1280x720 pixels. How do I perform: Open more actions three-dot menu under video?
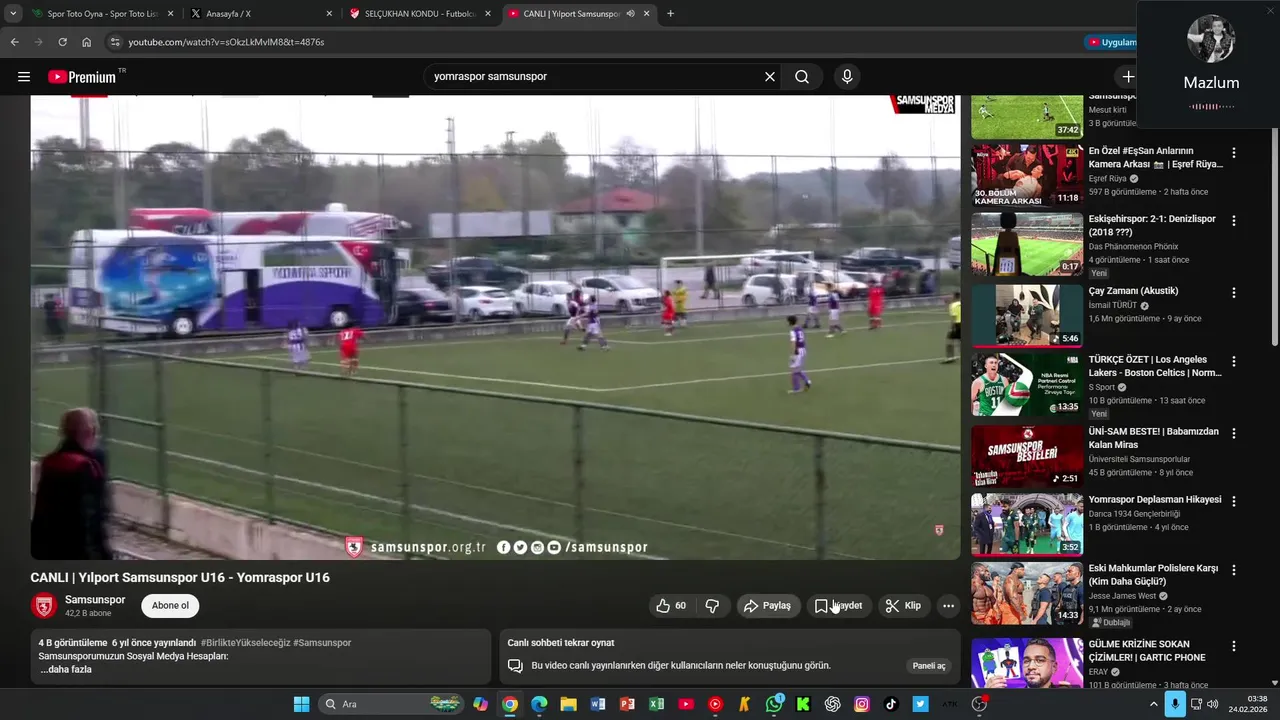[948, 606]
